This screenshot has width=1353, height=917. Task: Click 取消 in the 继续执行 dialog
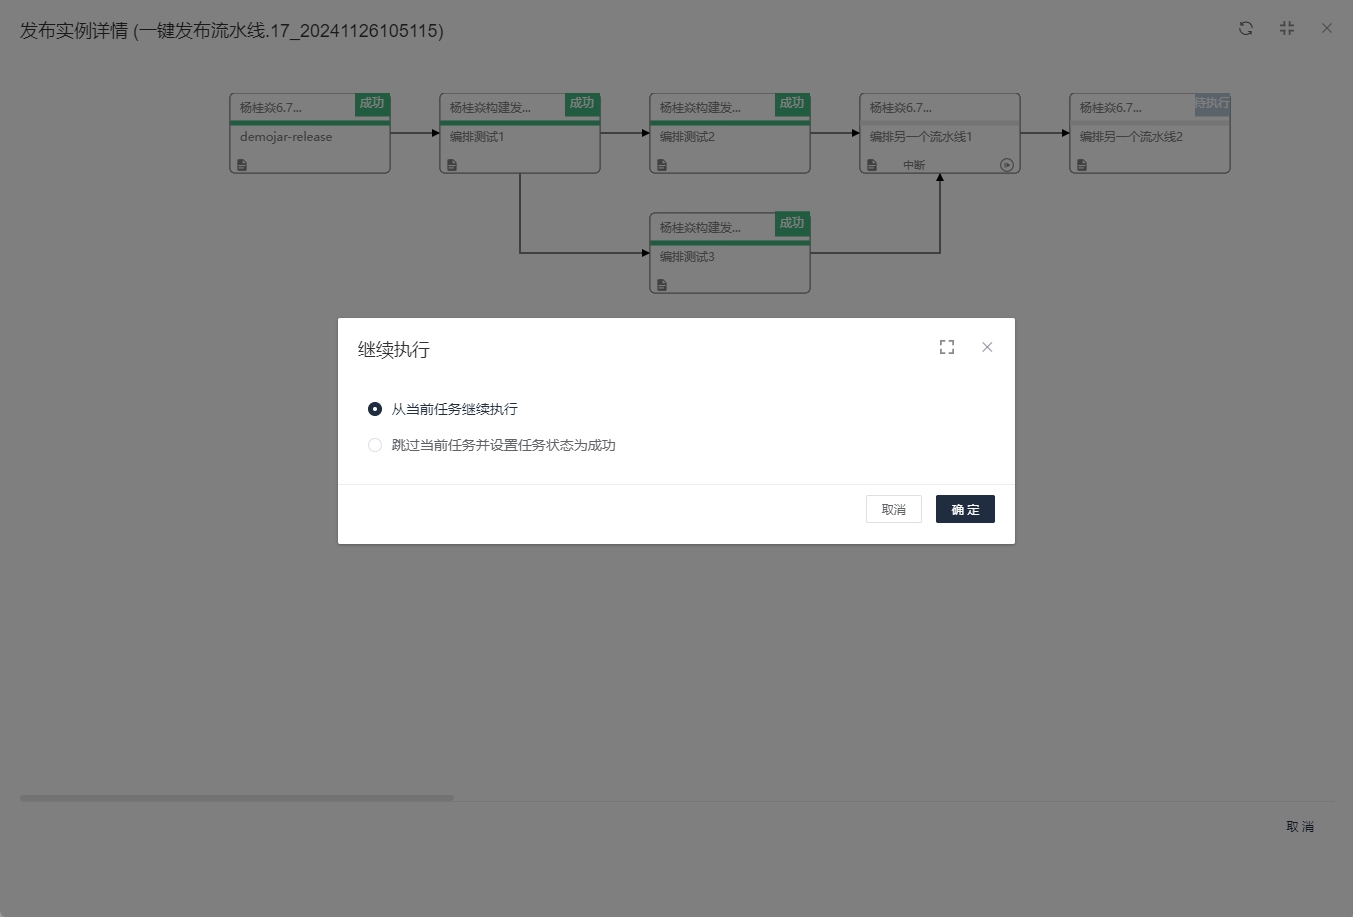point(893,509)
